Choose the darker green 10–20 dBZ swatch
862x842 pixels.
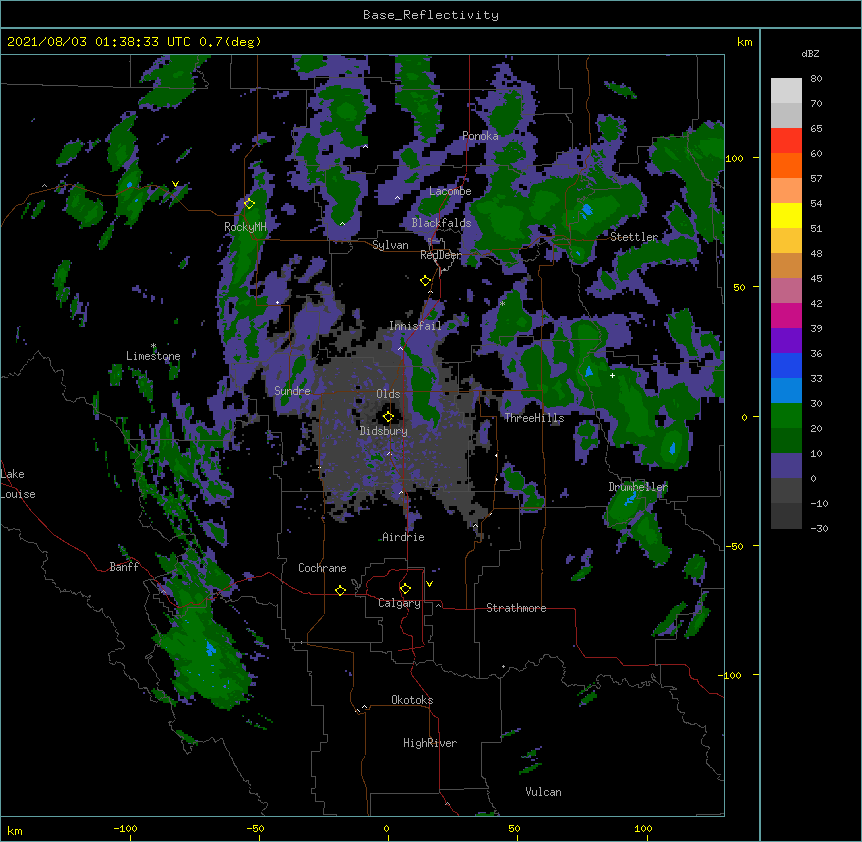pos(786,441)
